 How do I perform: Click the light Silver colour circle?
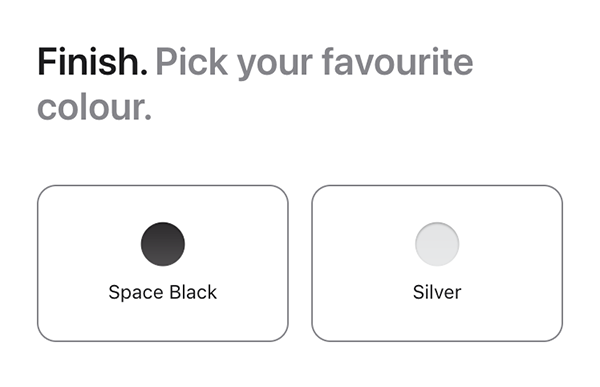click(437, 244)
